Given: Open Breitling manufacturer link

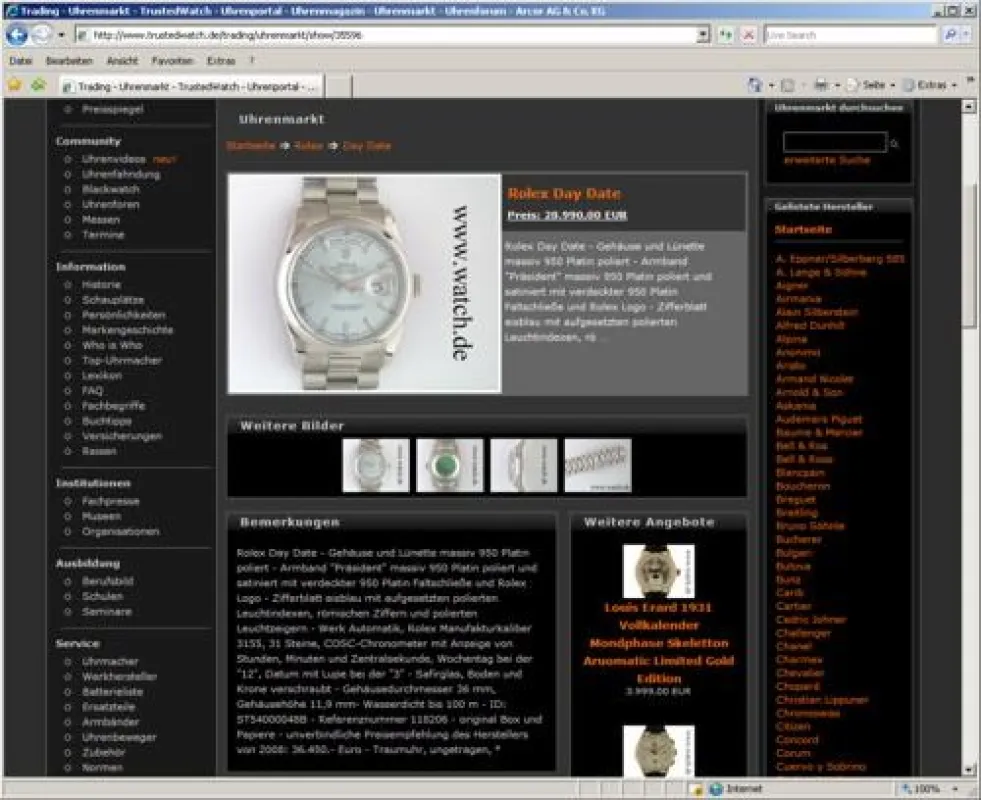Looking at the screenshot, I should tap(796, 512).
